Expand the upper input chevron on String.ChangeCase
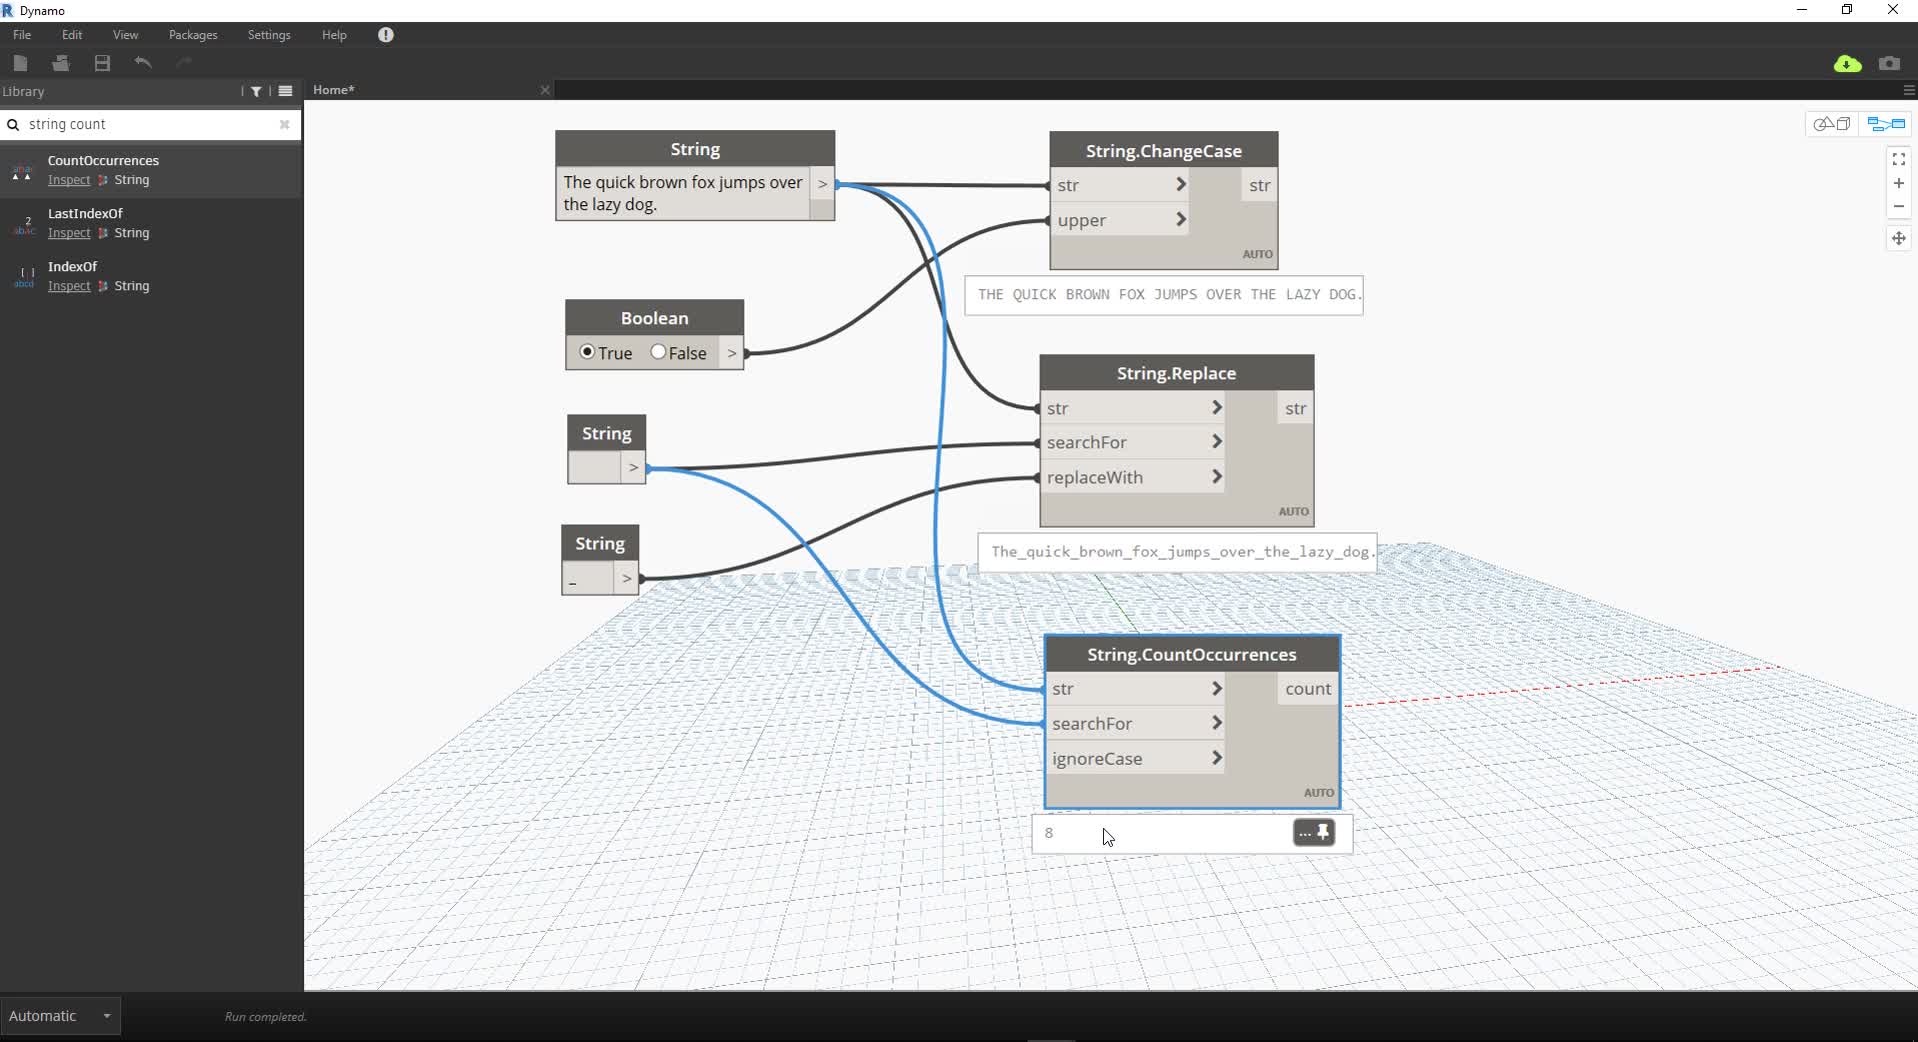Image resolution: width=1918 pixels, height=1042 pixels. 1181,219
